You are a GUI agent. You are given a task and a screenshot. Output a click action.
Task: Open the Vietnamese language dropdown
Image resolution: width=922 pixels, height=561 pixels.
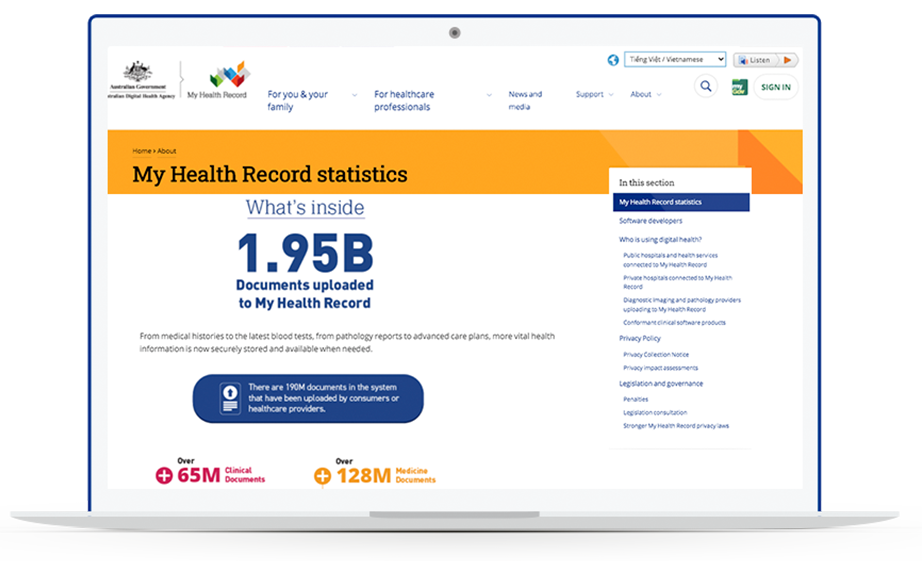tap(675, 59)
